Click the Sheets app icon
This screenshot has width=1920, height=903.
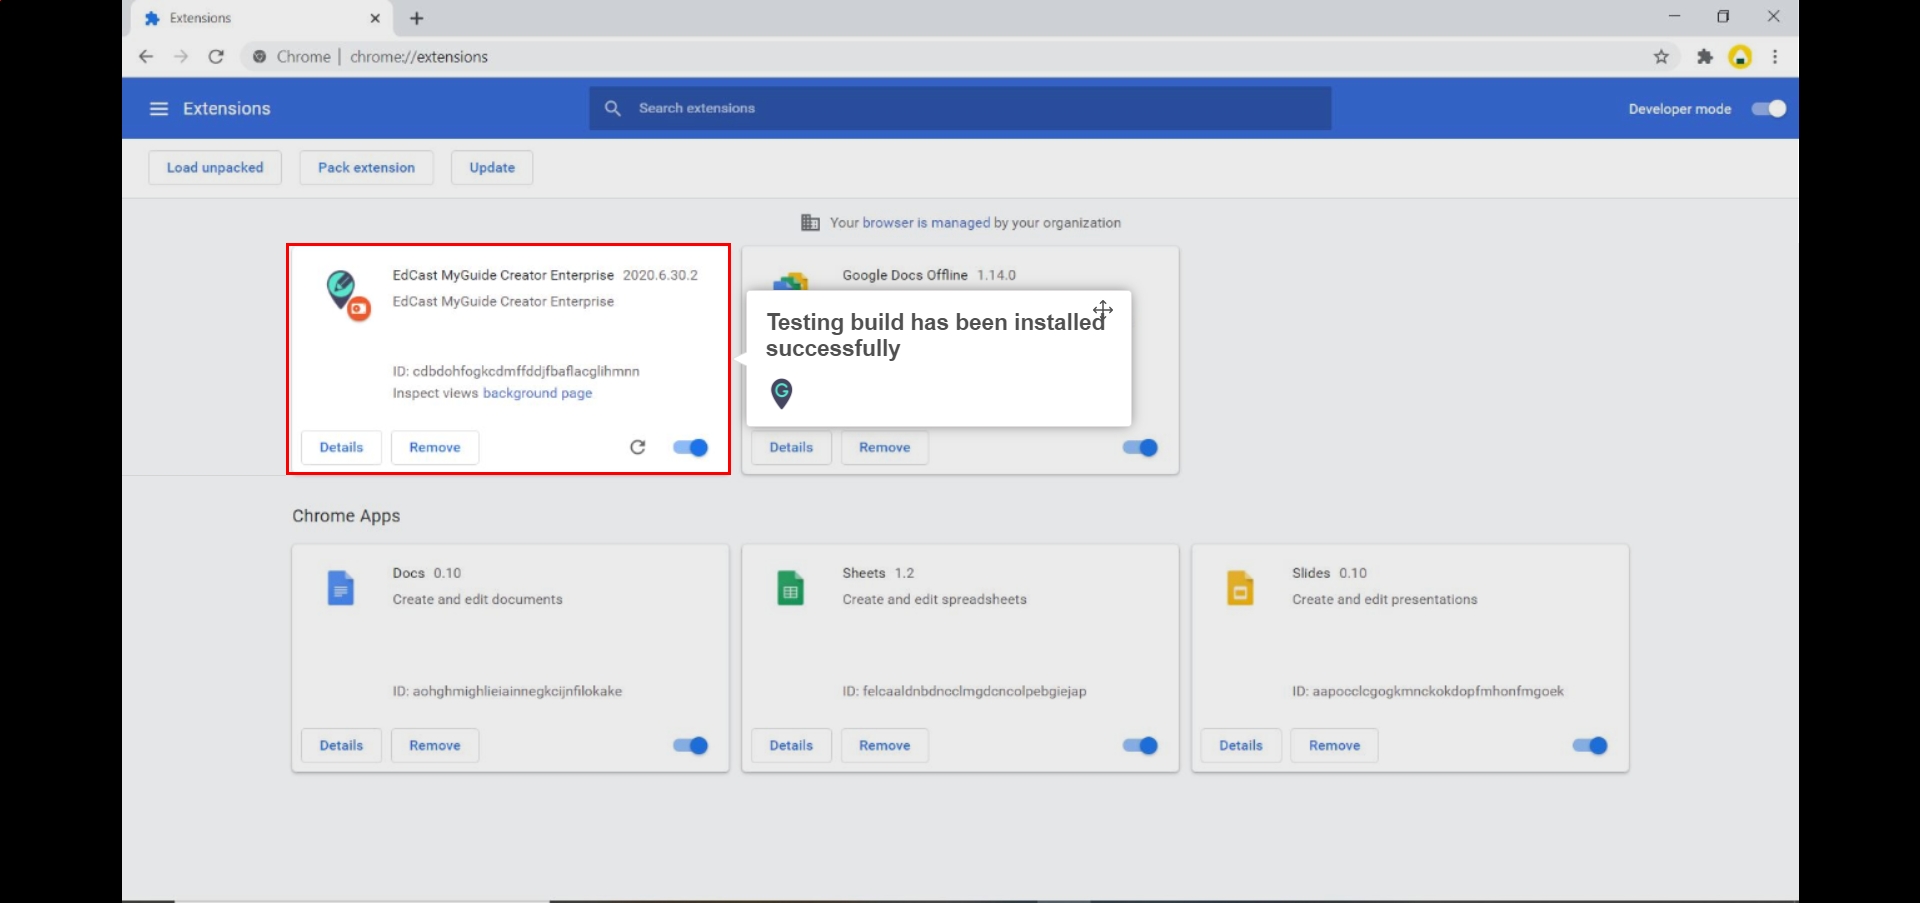pyautogui.click(x=790, y=588)
